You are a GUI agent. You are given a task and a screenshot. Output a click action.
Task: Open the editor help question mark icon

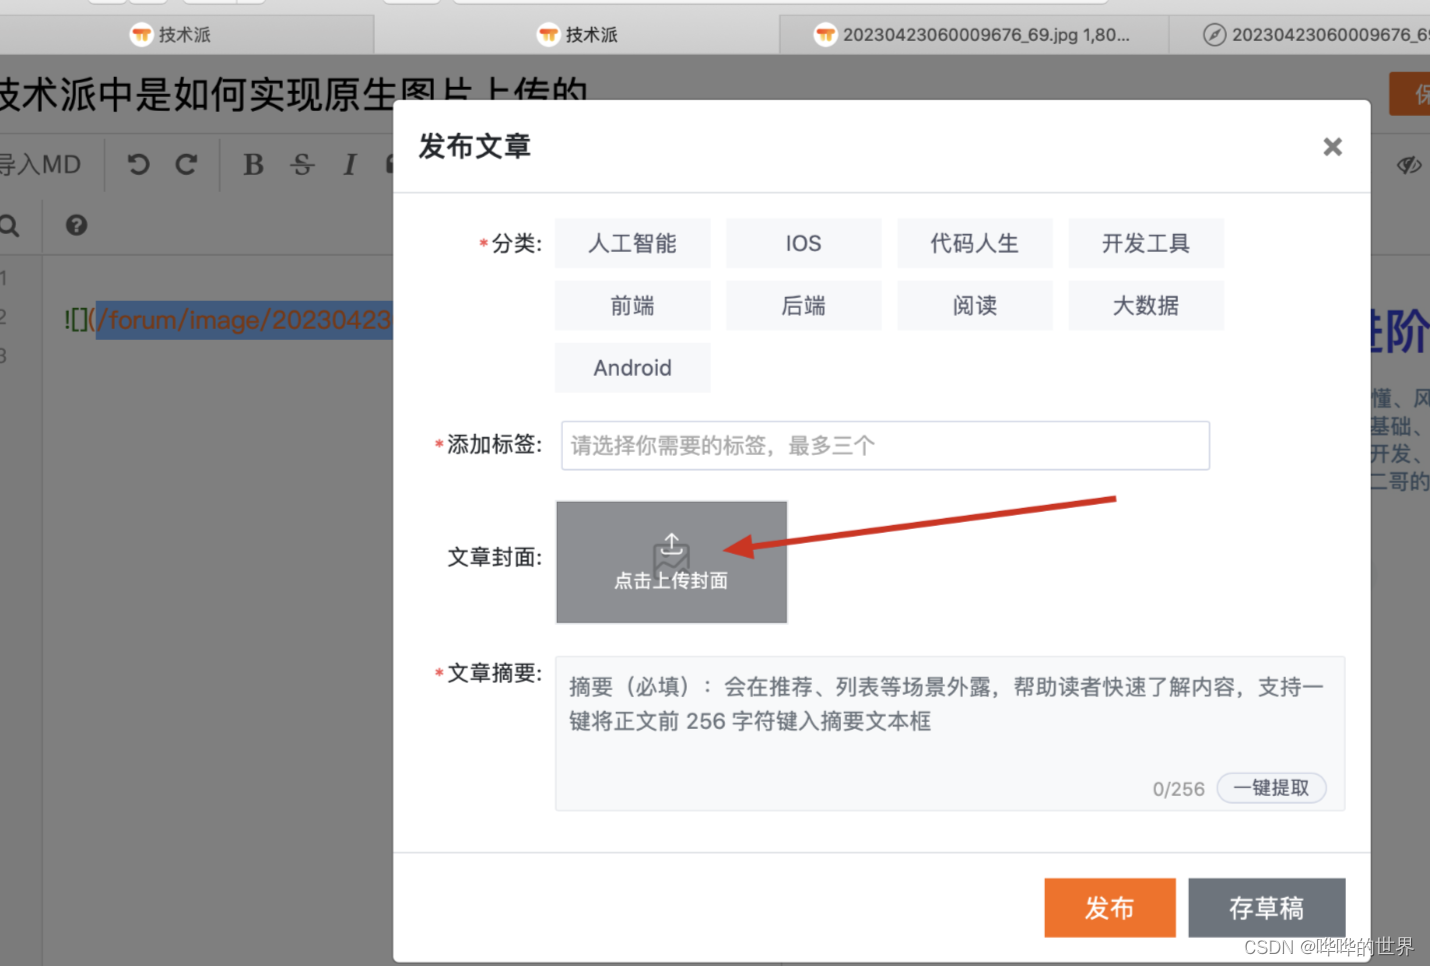click(x=76, y=225)
